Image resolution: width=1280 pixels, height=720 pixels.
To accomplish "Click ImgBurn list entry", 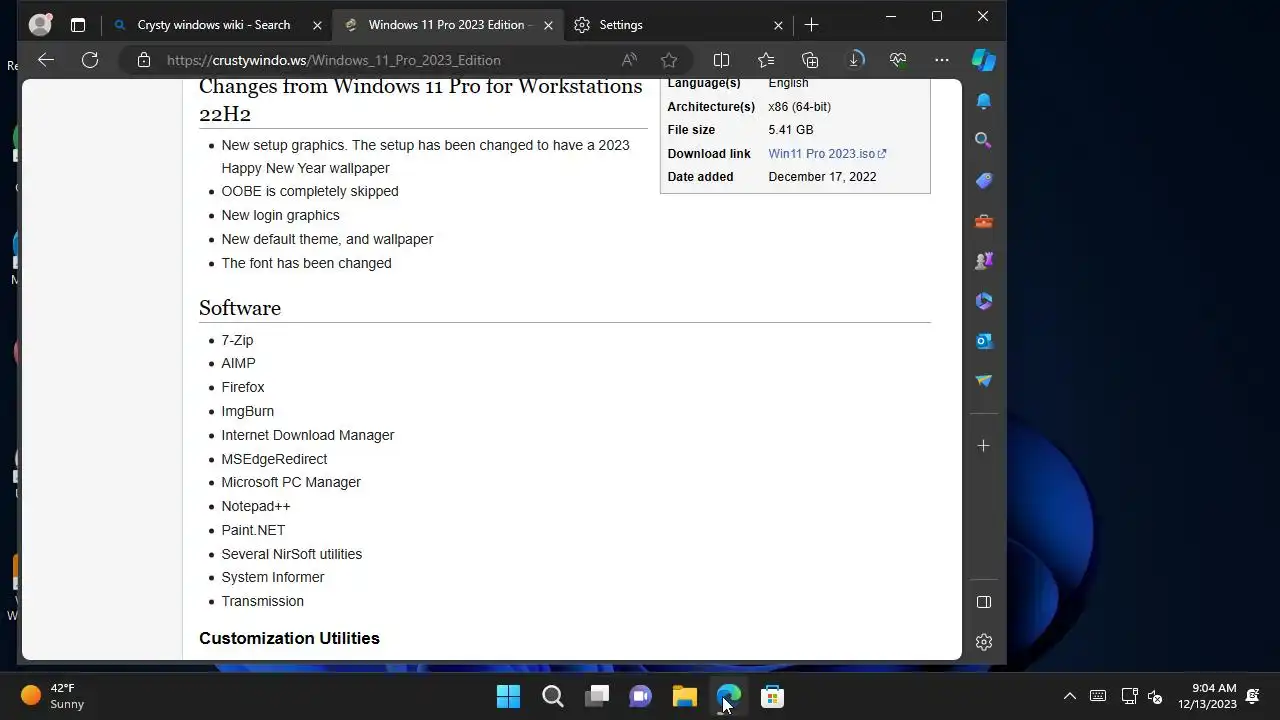I will pyautogui.click(x=247, y=411).
